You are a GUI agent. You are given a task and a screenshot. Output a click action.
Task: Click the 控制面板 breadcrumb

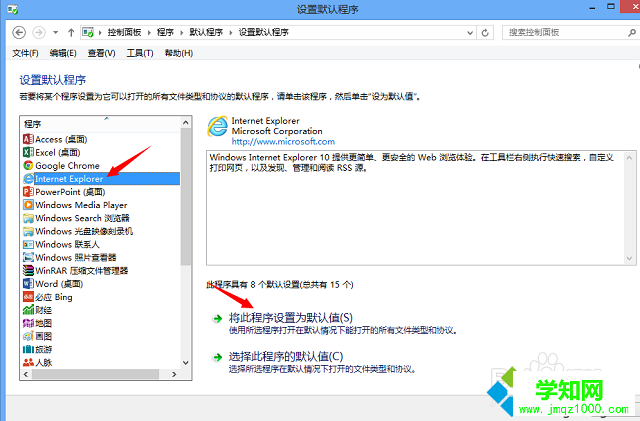pos(124,32)
